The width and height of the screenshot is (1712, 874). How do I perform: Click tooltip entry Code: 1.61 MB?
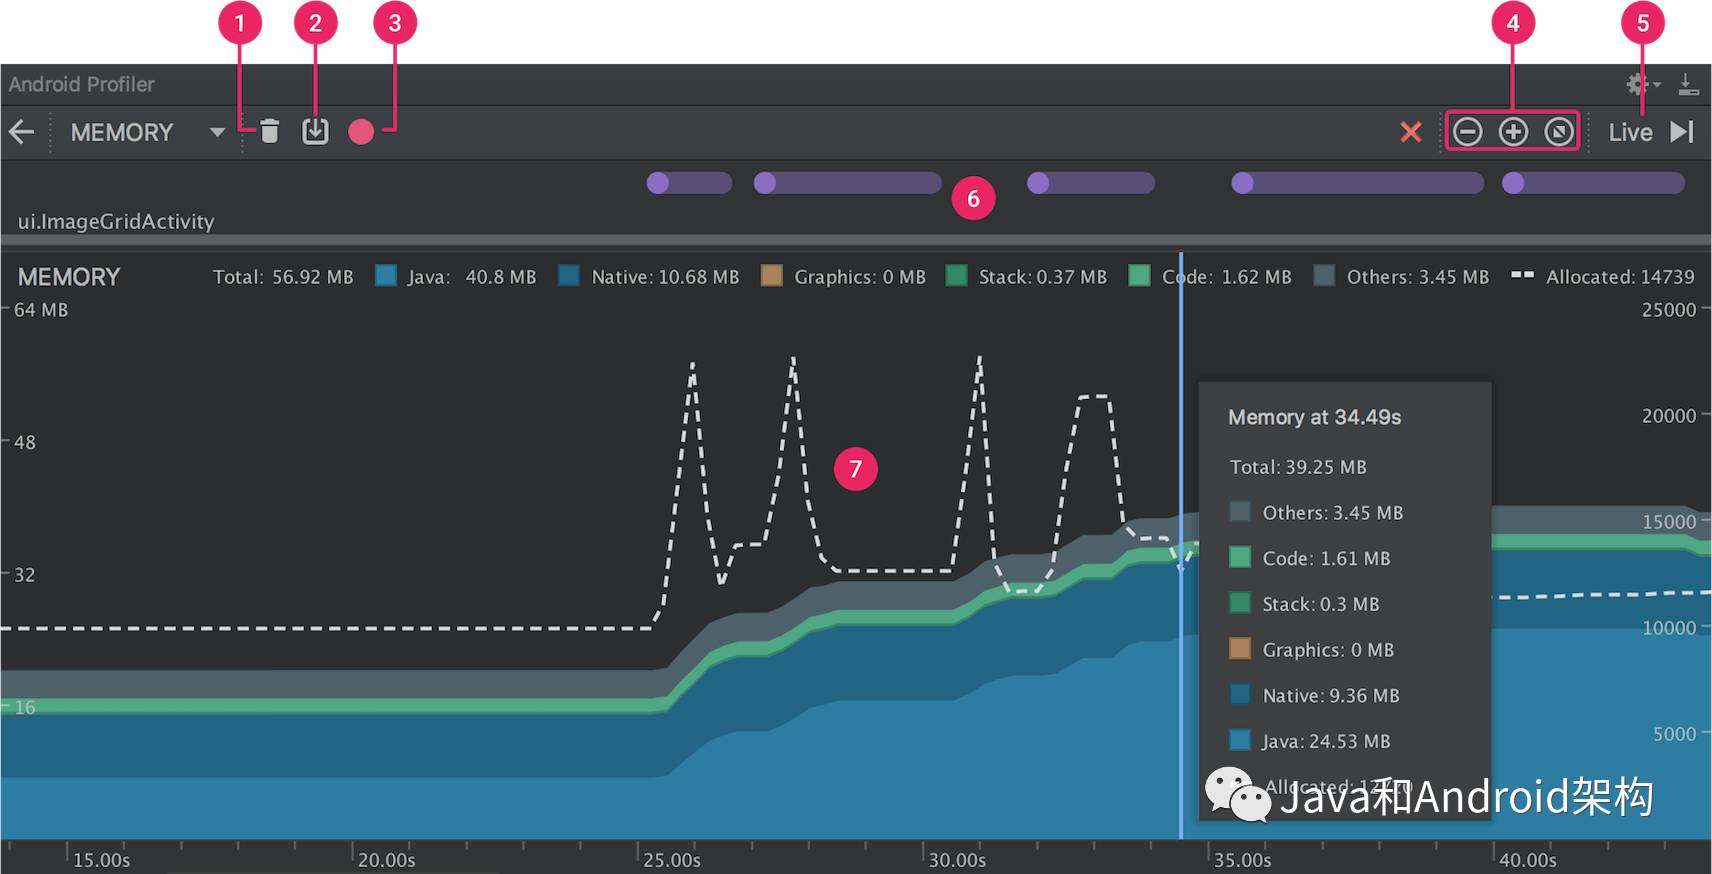(1310, 558)
